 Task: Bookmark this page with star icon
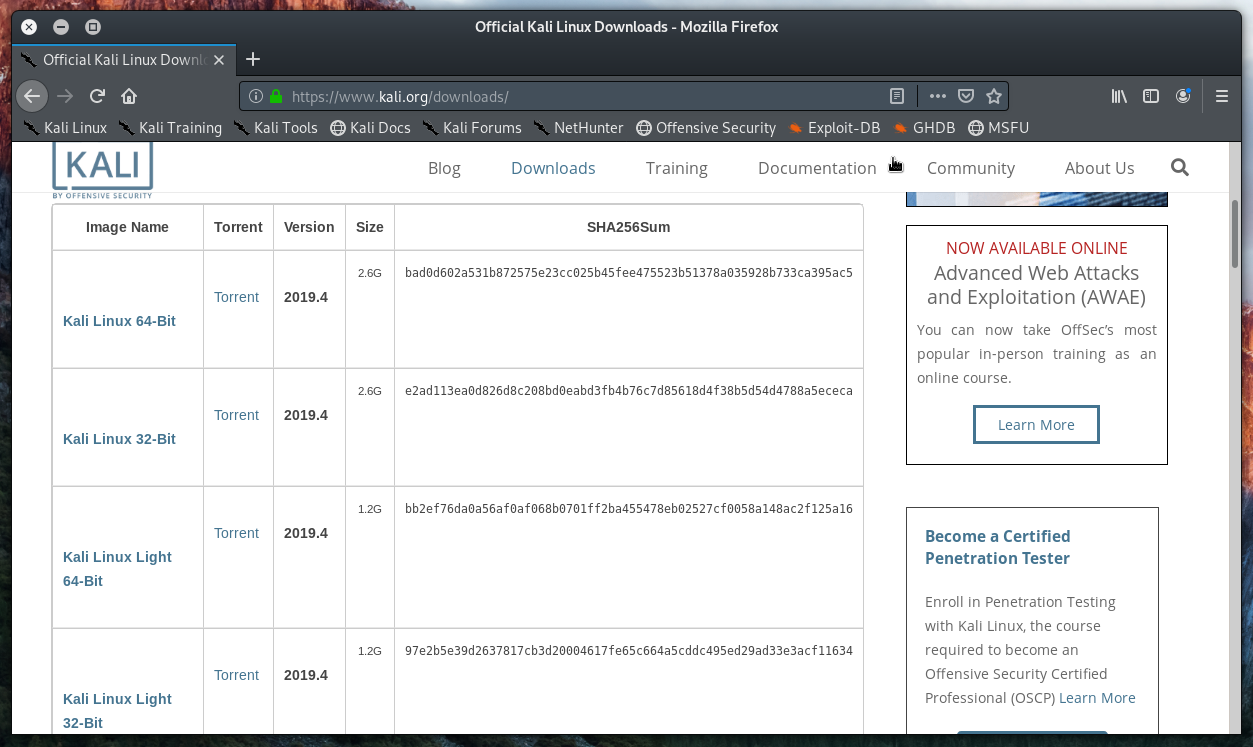[994, 96]
